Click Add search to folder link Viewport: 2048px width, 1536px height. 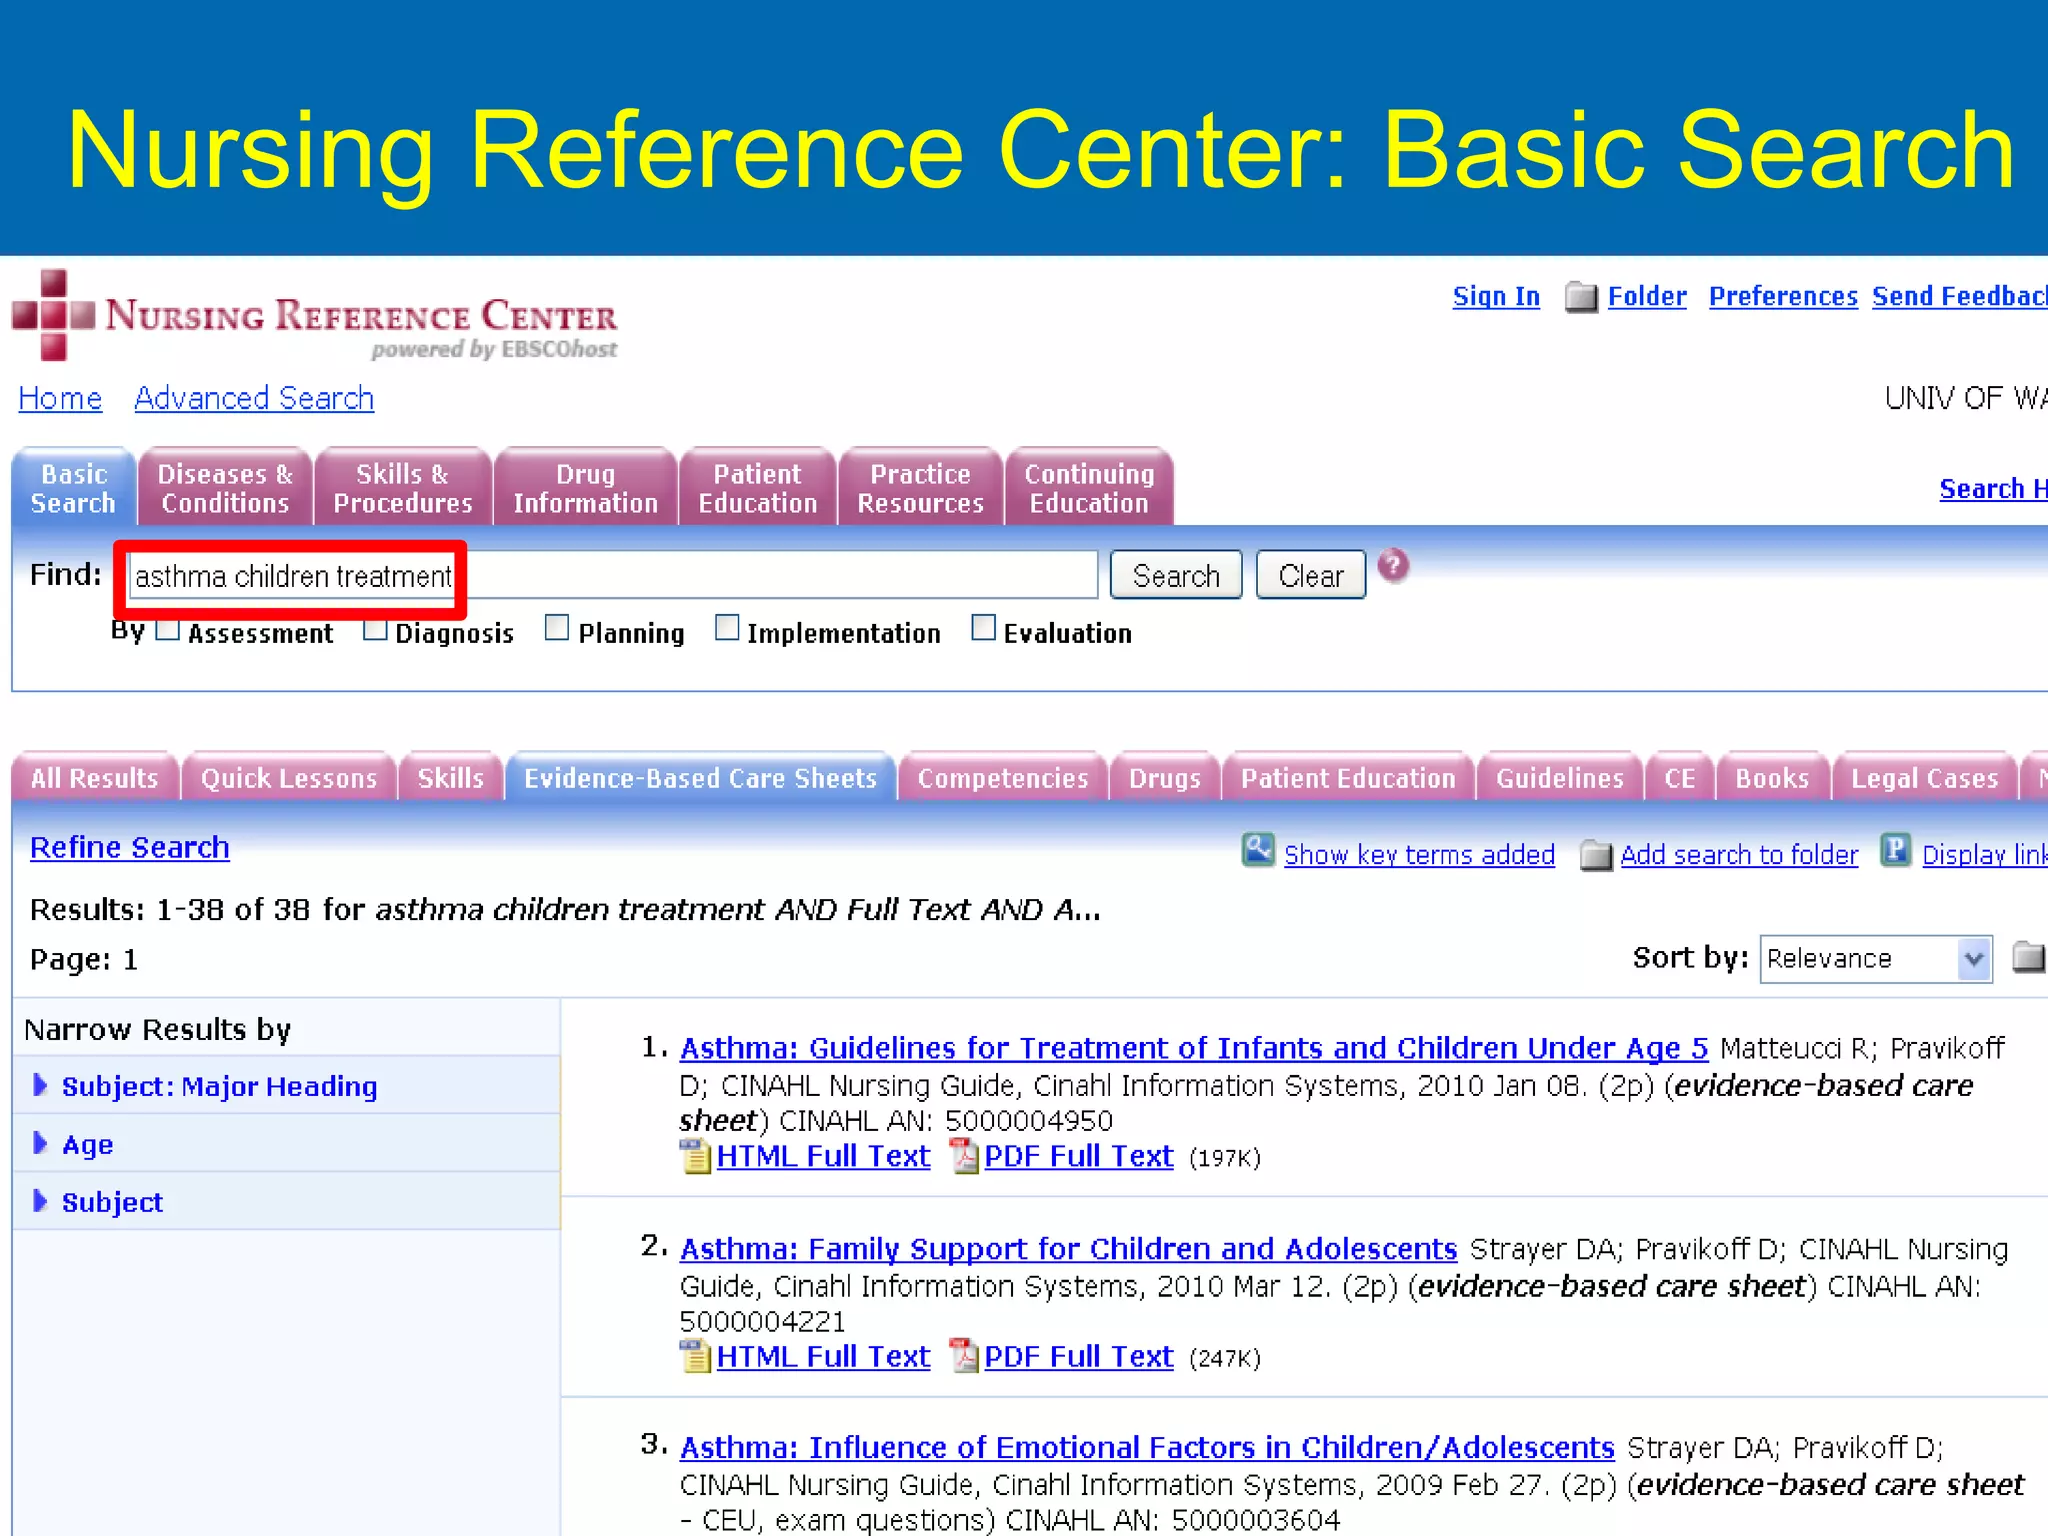pos(1739,855)
